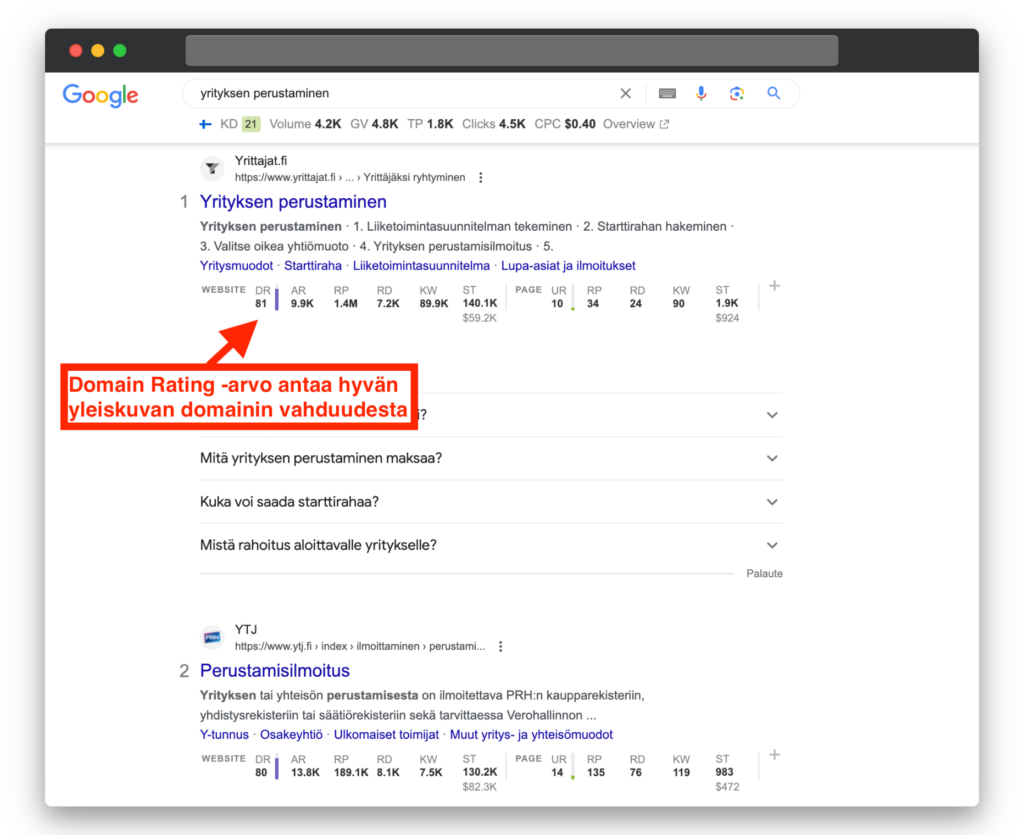This screenshot has height=835, width=1024.
Task: Open the Starttiraha sitelink
Action: (x=313, y=266)
